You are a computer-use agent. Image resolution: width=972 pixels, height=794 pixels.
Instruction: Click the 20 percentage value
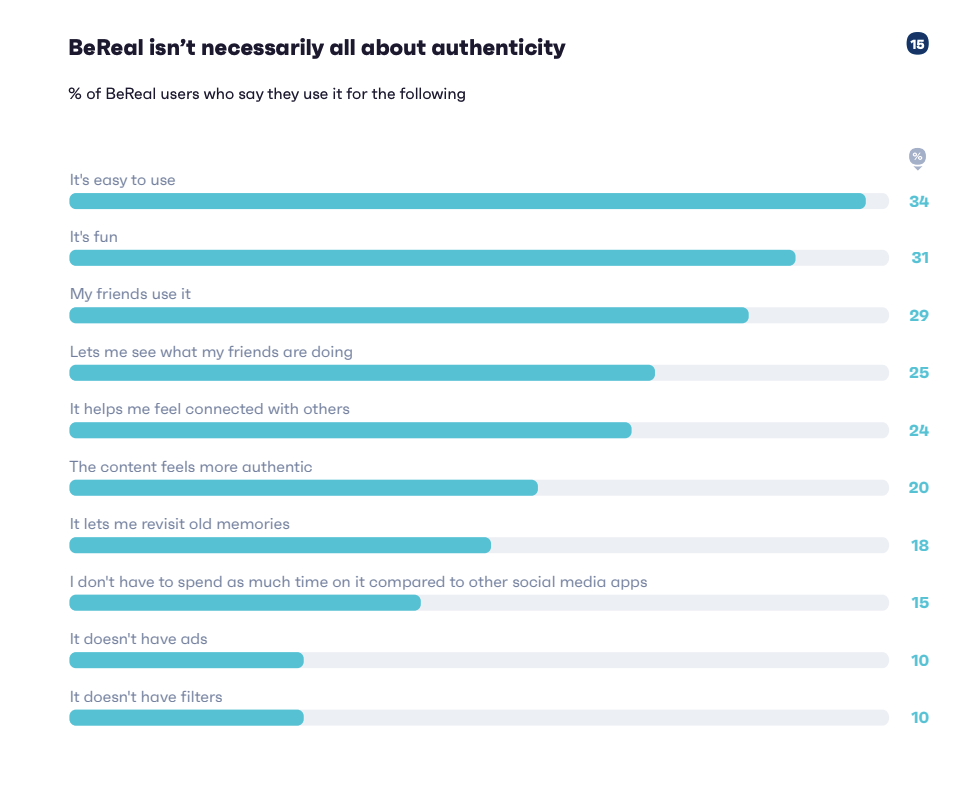point(919,488)
